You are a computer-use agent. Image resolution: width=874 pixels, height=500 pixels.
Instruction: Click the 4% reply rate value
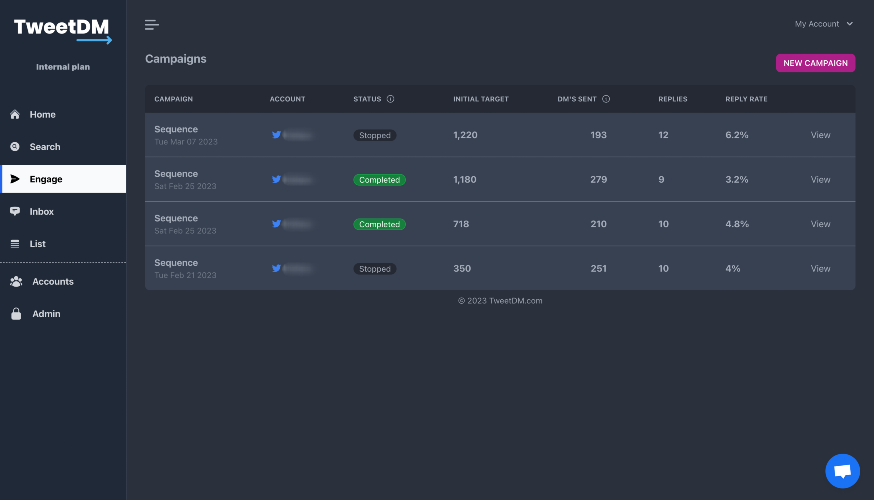pyautogui.click(x=733, y=269)
